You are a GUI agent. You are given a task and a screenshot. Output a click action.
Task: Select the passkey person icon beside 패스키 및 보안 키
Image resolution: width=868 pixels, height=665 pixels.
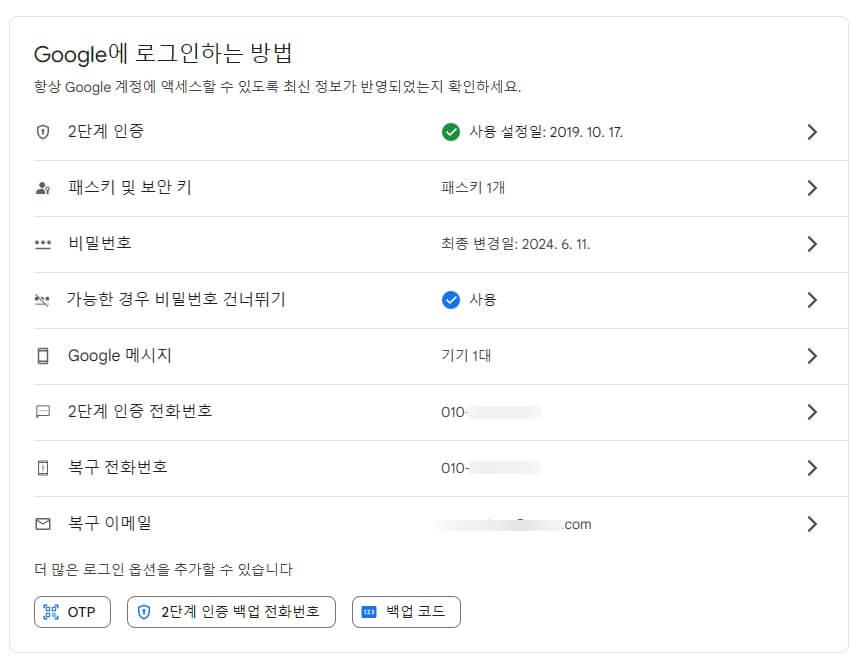tap(43, 187)
